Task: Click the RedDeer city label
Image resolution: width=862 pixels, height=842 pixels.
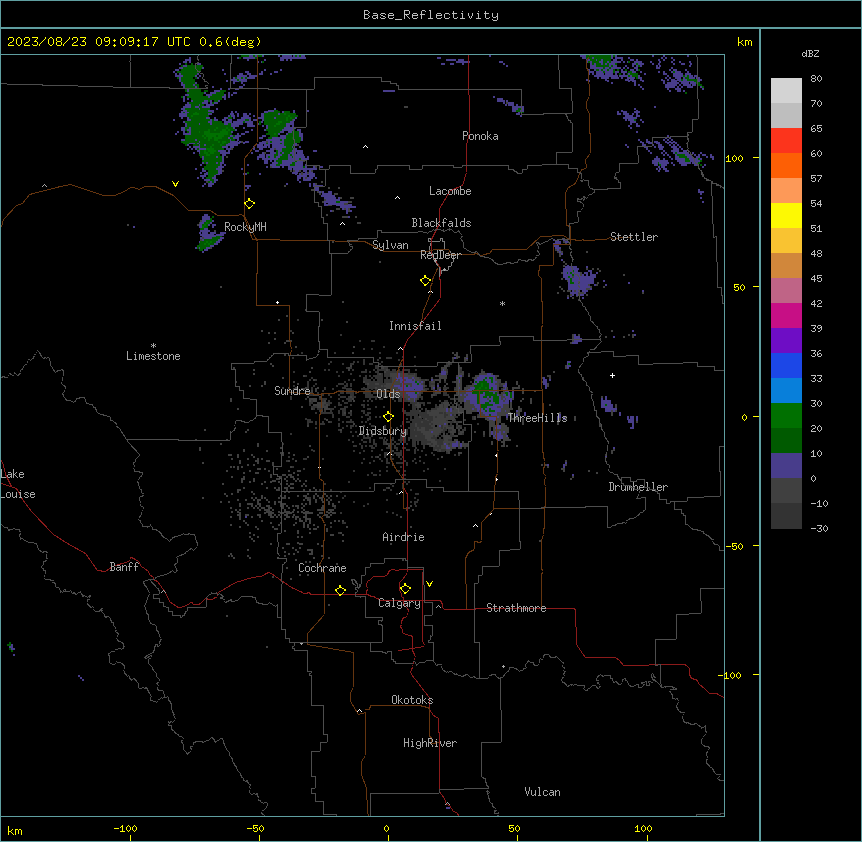Action: click(440, 255)
